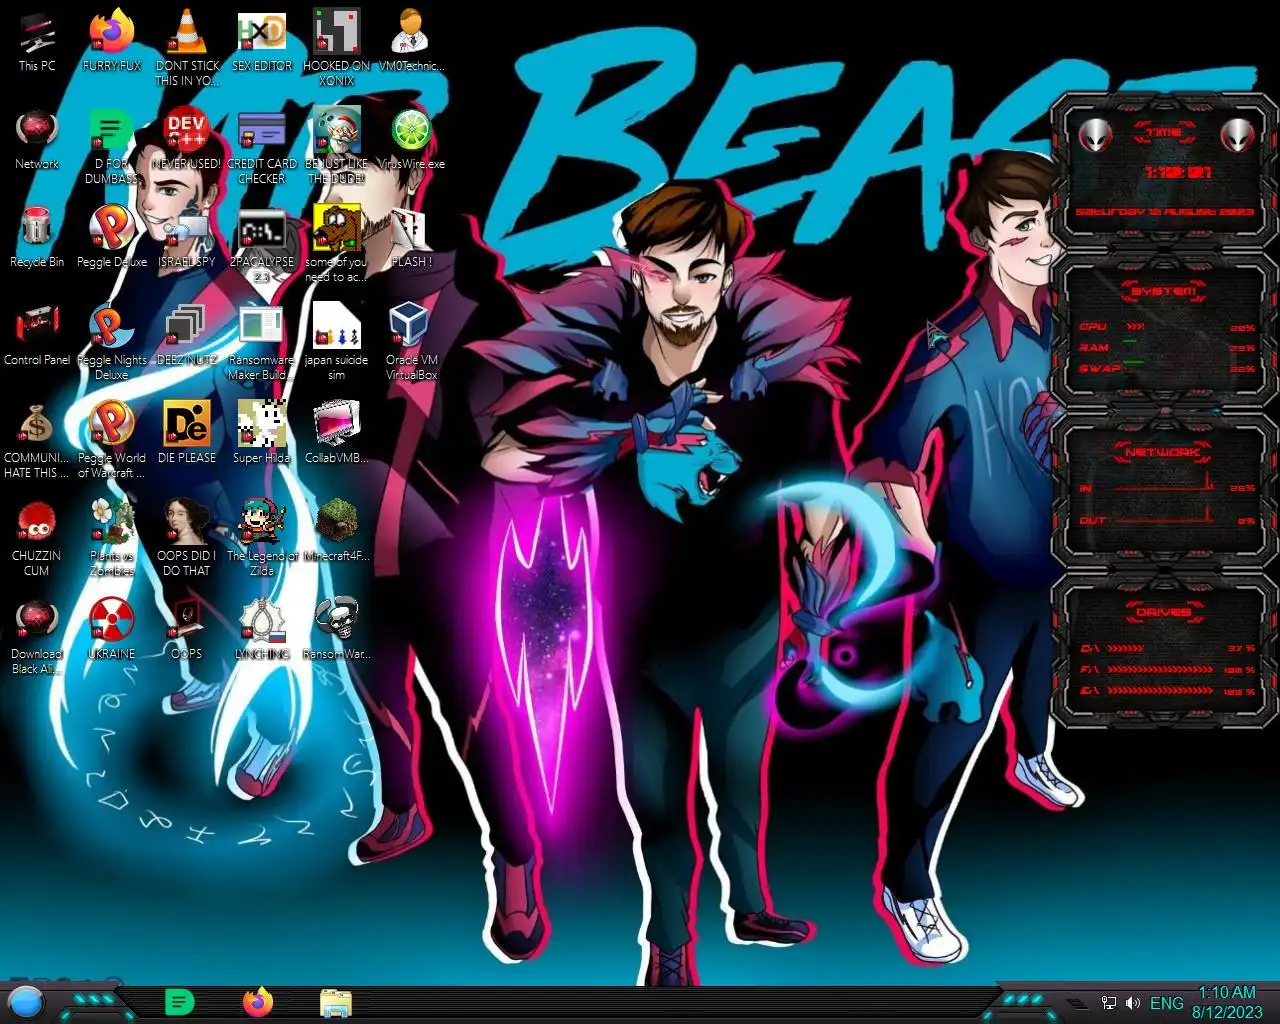Open the OOPS DID I DO THAT shortcut
Screen dimensions: 1280x1024
click(x=187, y=538)
